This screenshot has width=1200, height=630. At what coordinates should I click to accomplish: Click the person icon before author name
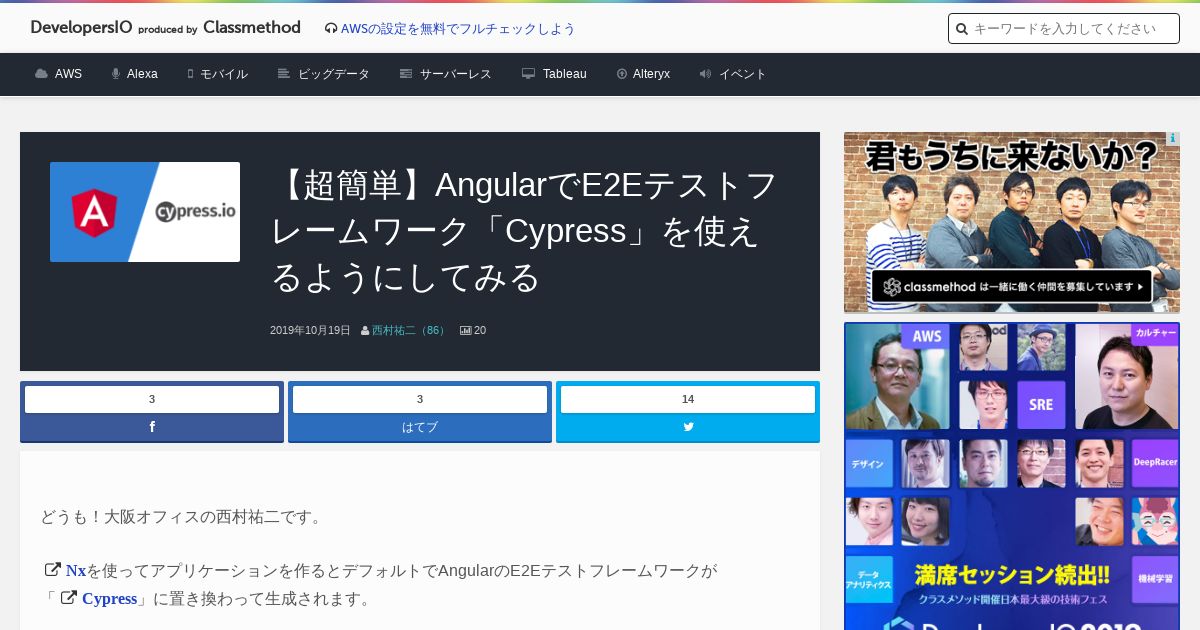pos(365,330)
